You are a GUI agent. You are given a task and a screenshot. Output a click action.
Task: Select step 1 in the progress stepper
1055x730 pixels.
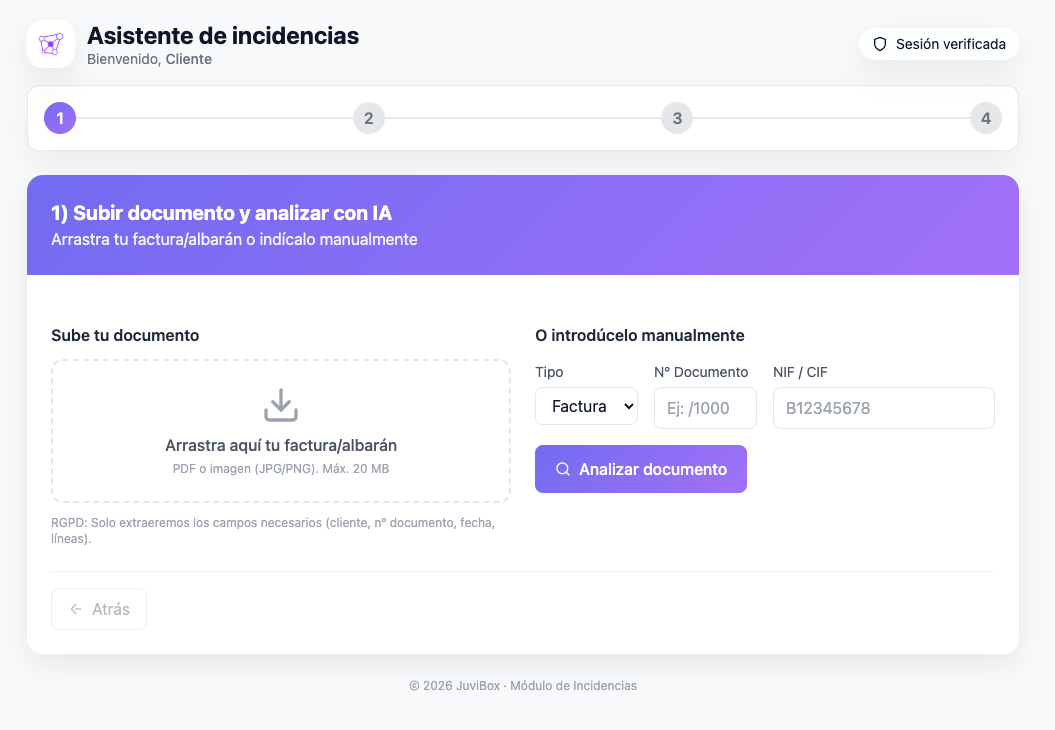point(60,118)
